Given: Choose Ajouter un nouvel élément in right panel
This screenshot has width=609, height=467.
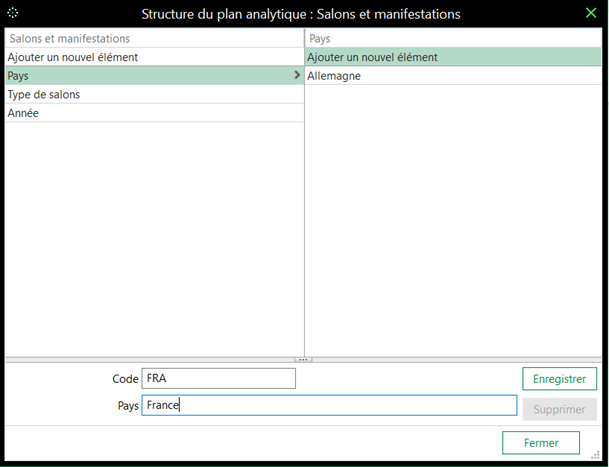Looking at the screenshot, I should 455,57.
